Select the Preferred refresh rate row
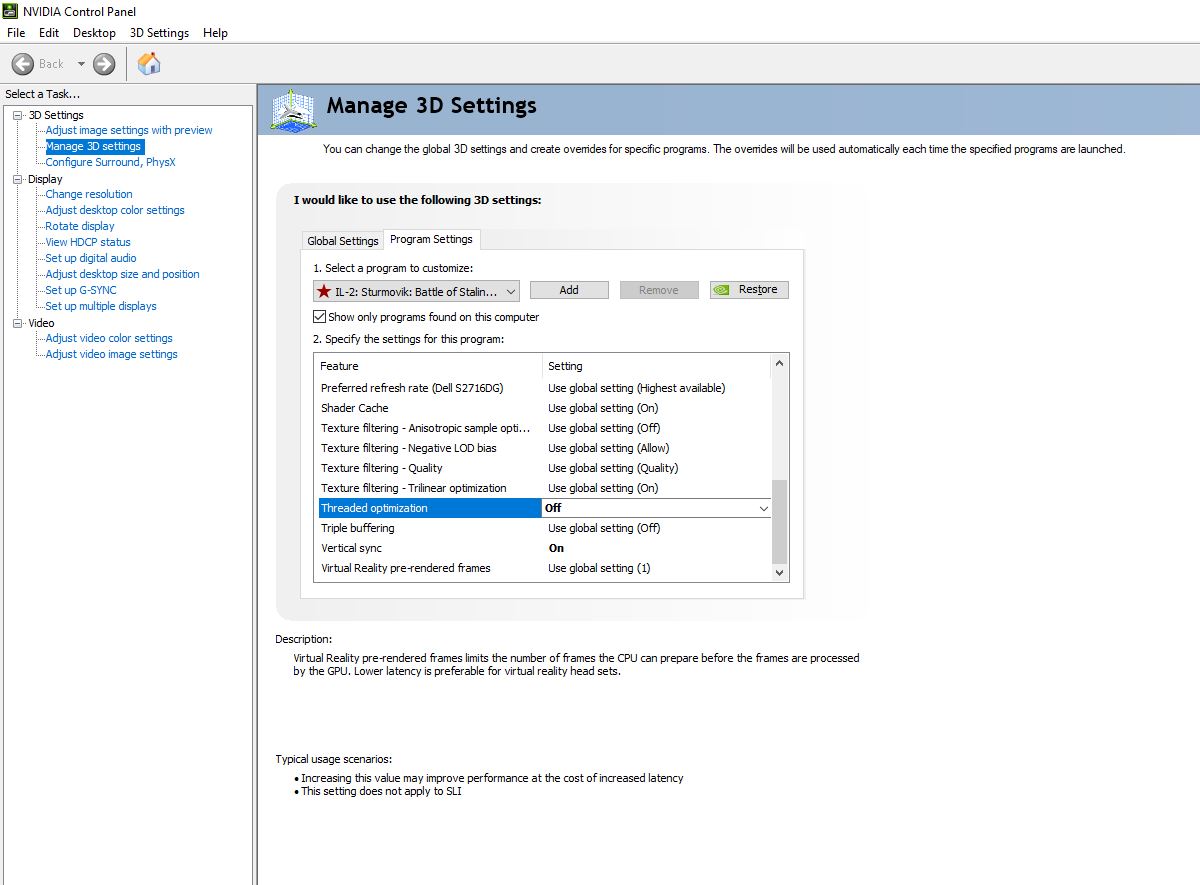This screenshot has width=1200, height=885. tap(543, 388)
